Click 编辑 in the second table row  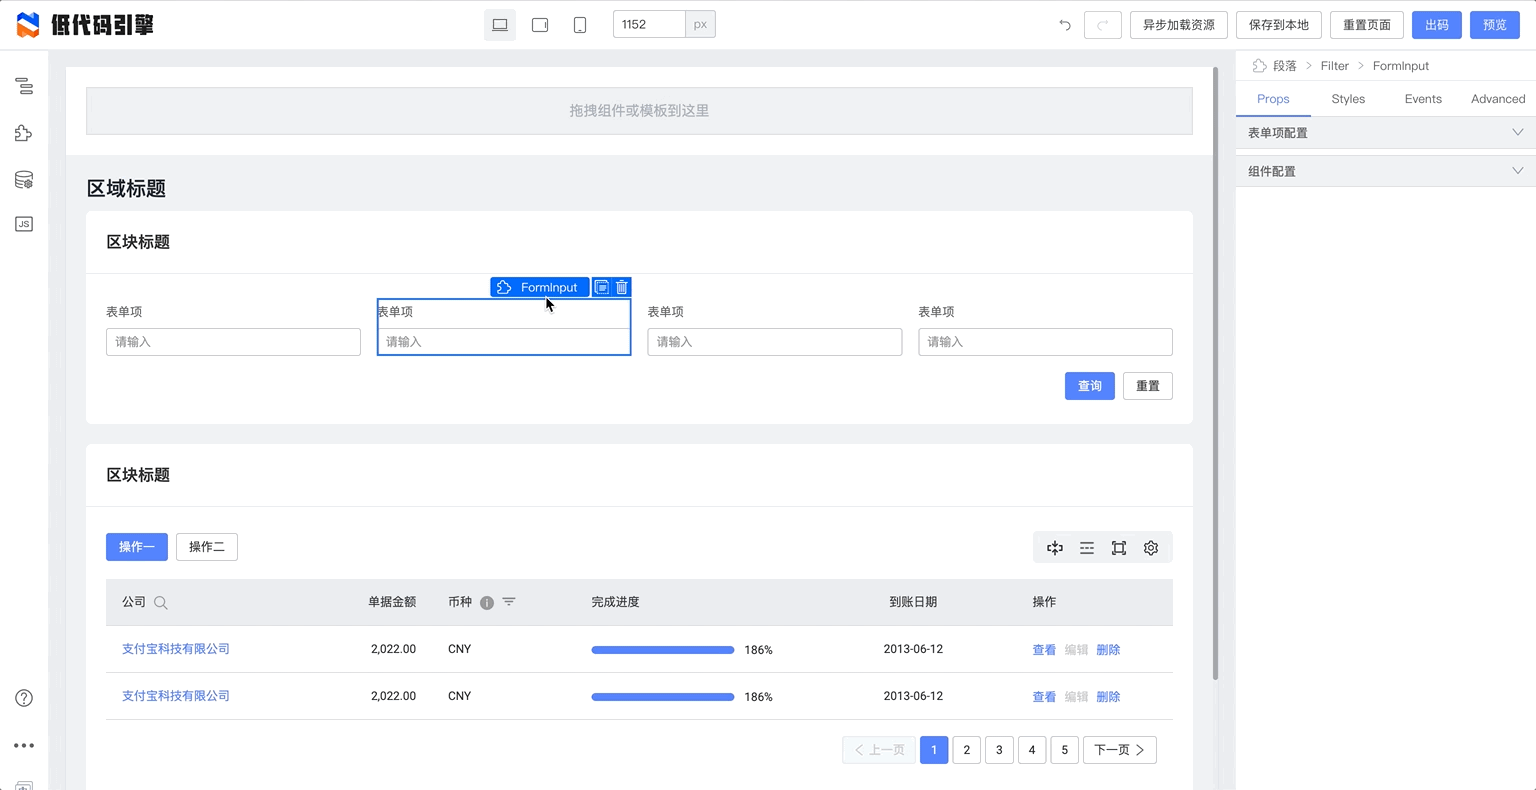click(x=1076, y=697)
